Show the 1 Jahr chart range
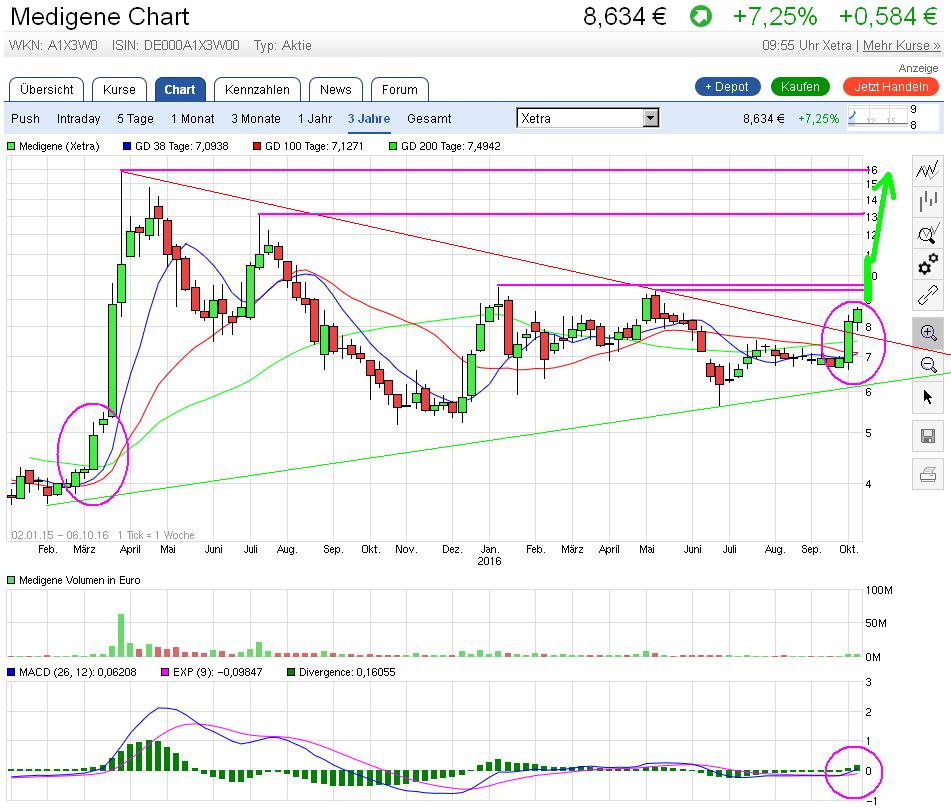This screenshot has width=951, height=808. [315, 119]
